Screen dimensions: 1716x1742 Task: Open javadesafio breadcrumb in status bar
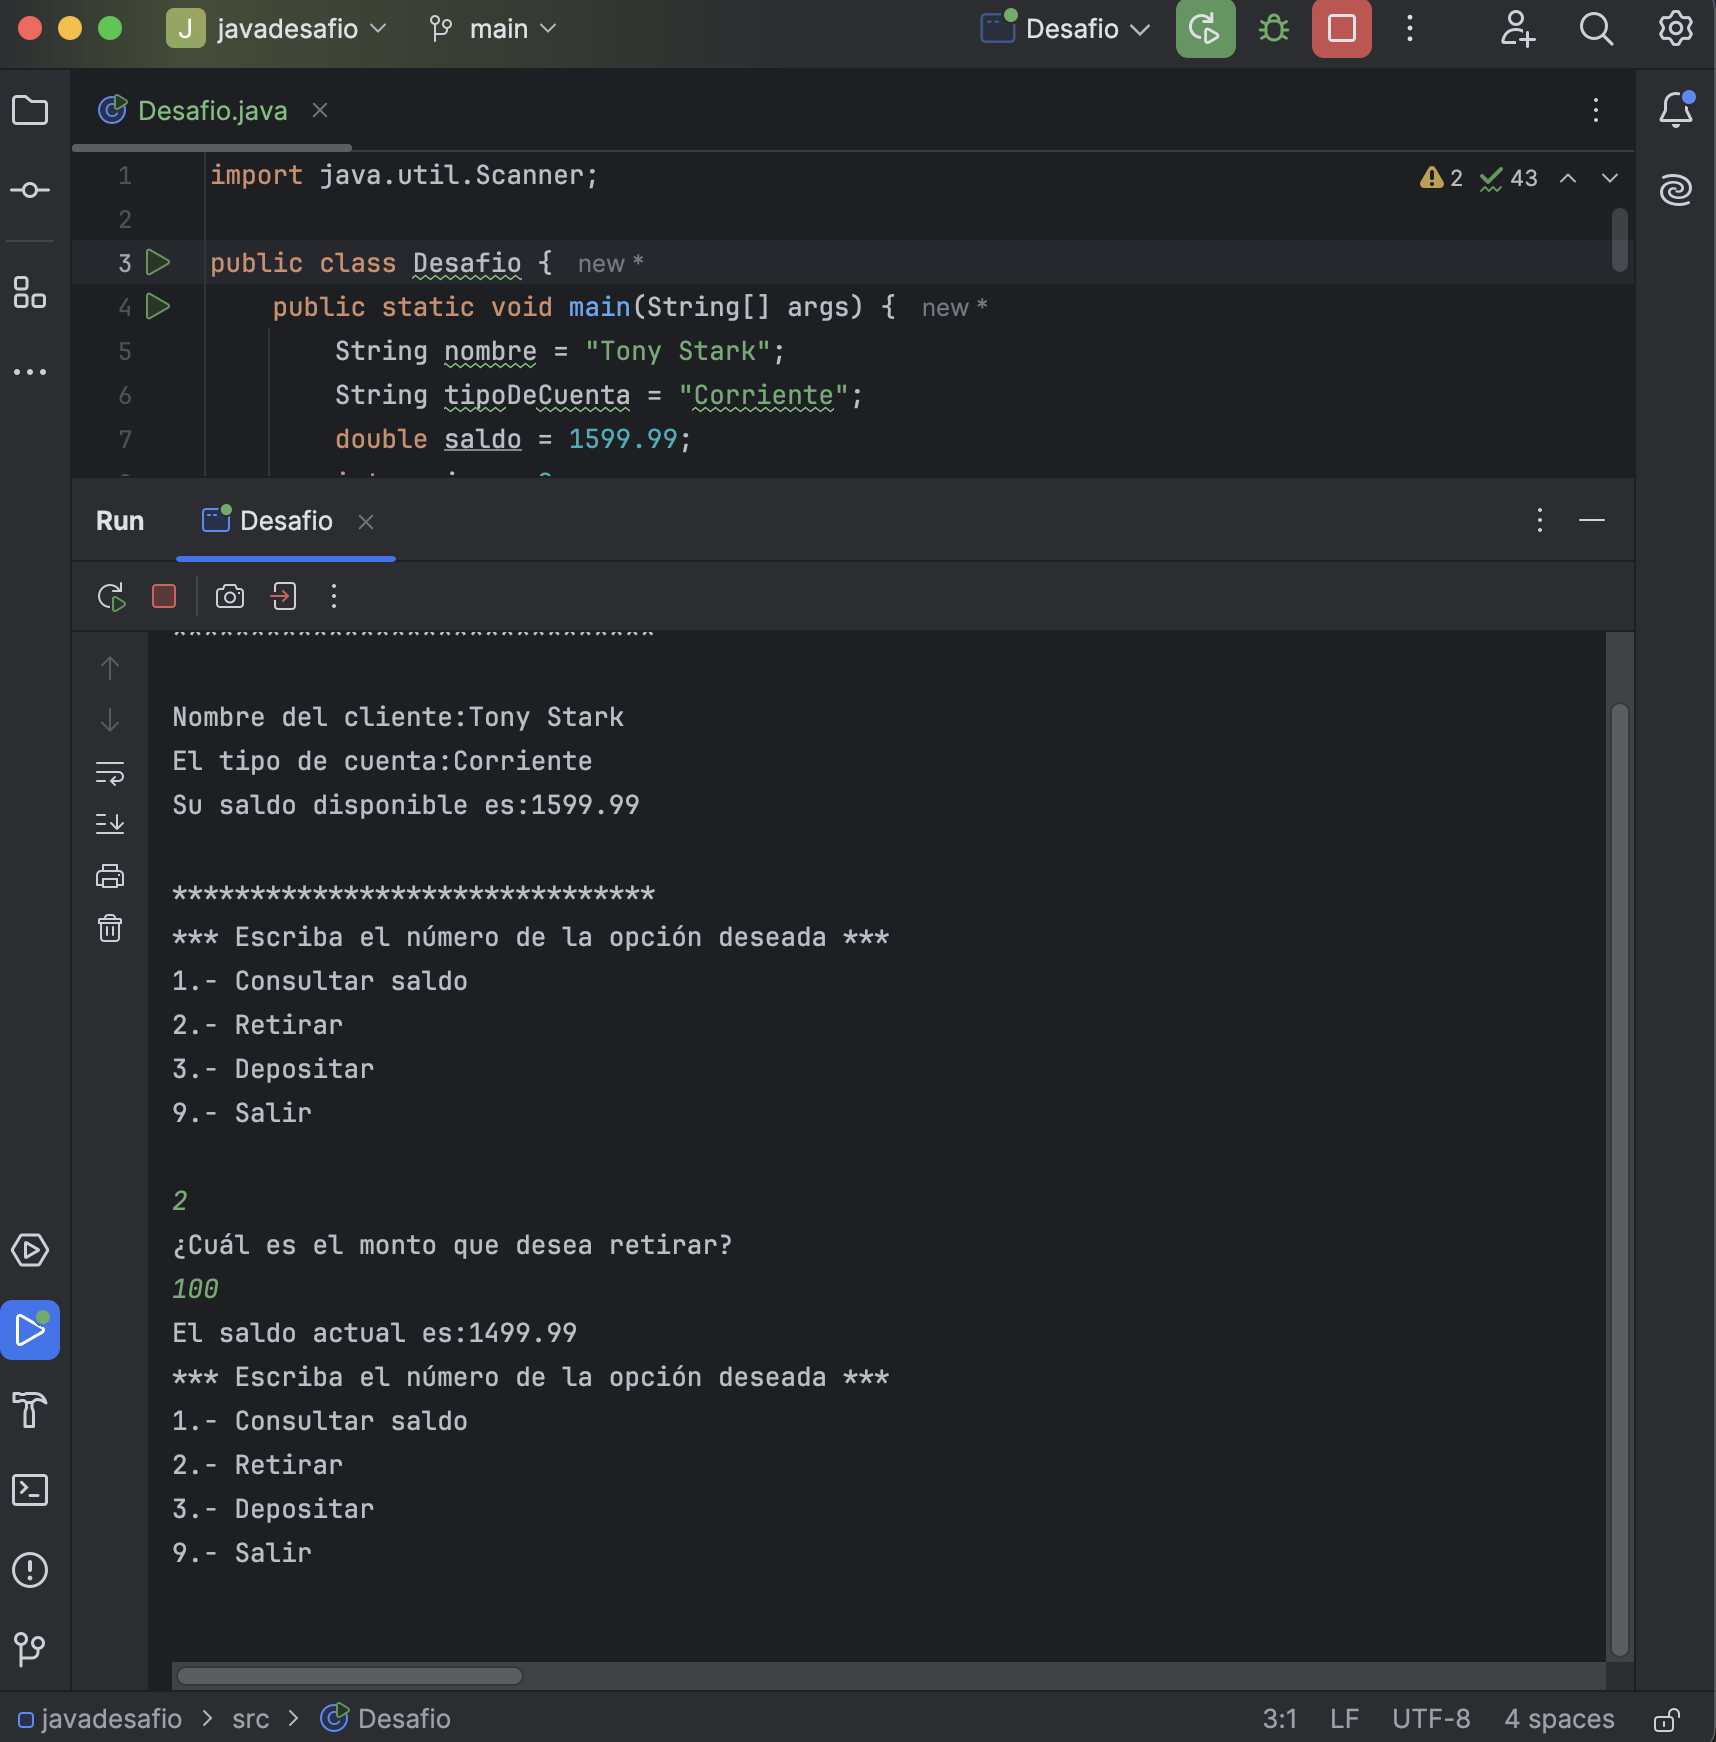click(x=100, y=1718)
